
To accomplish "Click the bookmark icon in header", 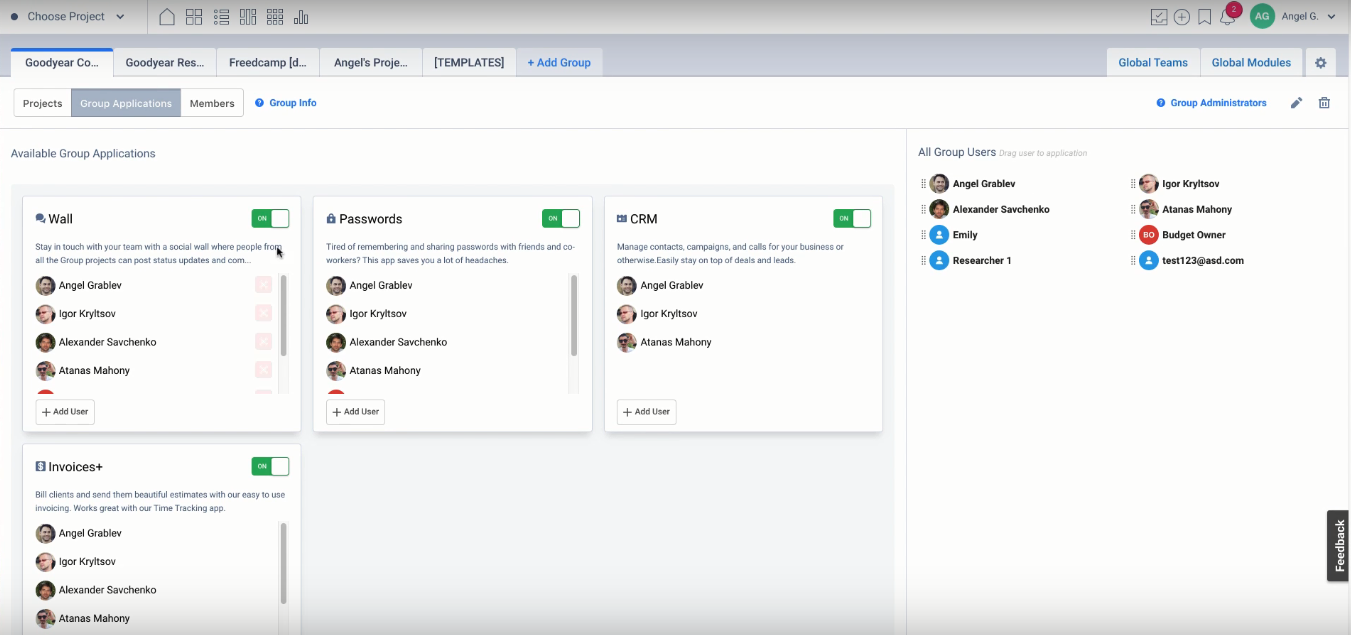I will tap(1204, 17).
